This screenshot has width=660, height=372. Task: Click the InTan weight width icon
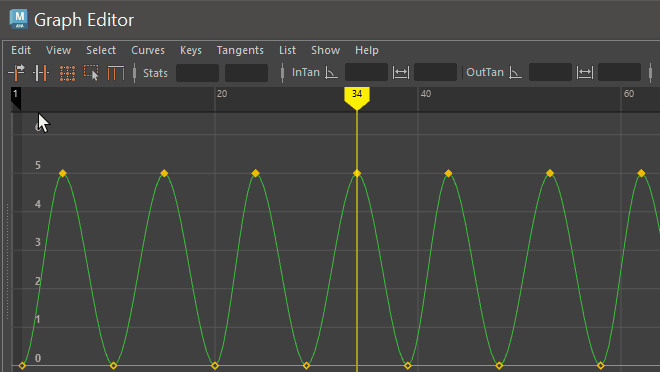[x=401, y=73]
